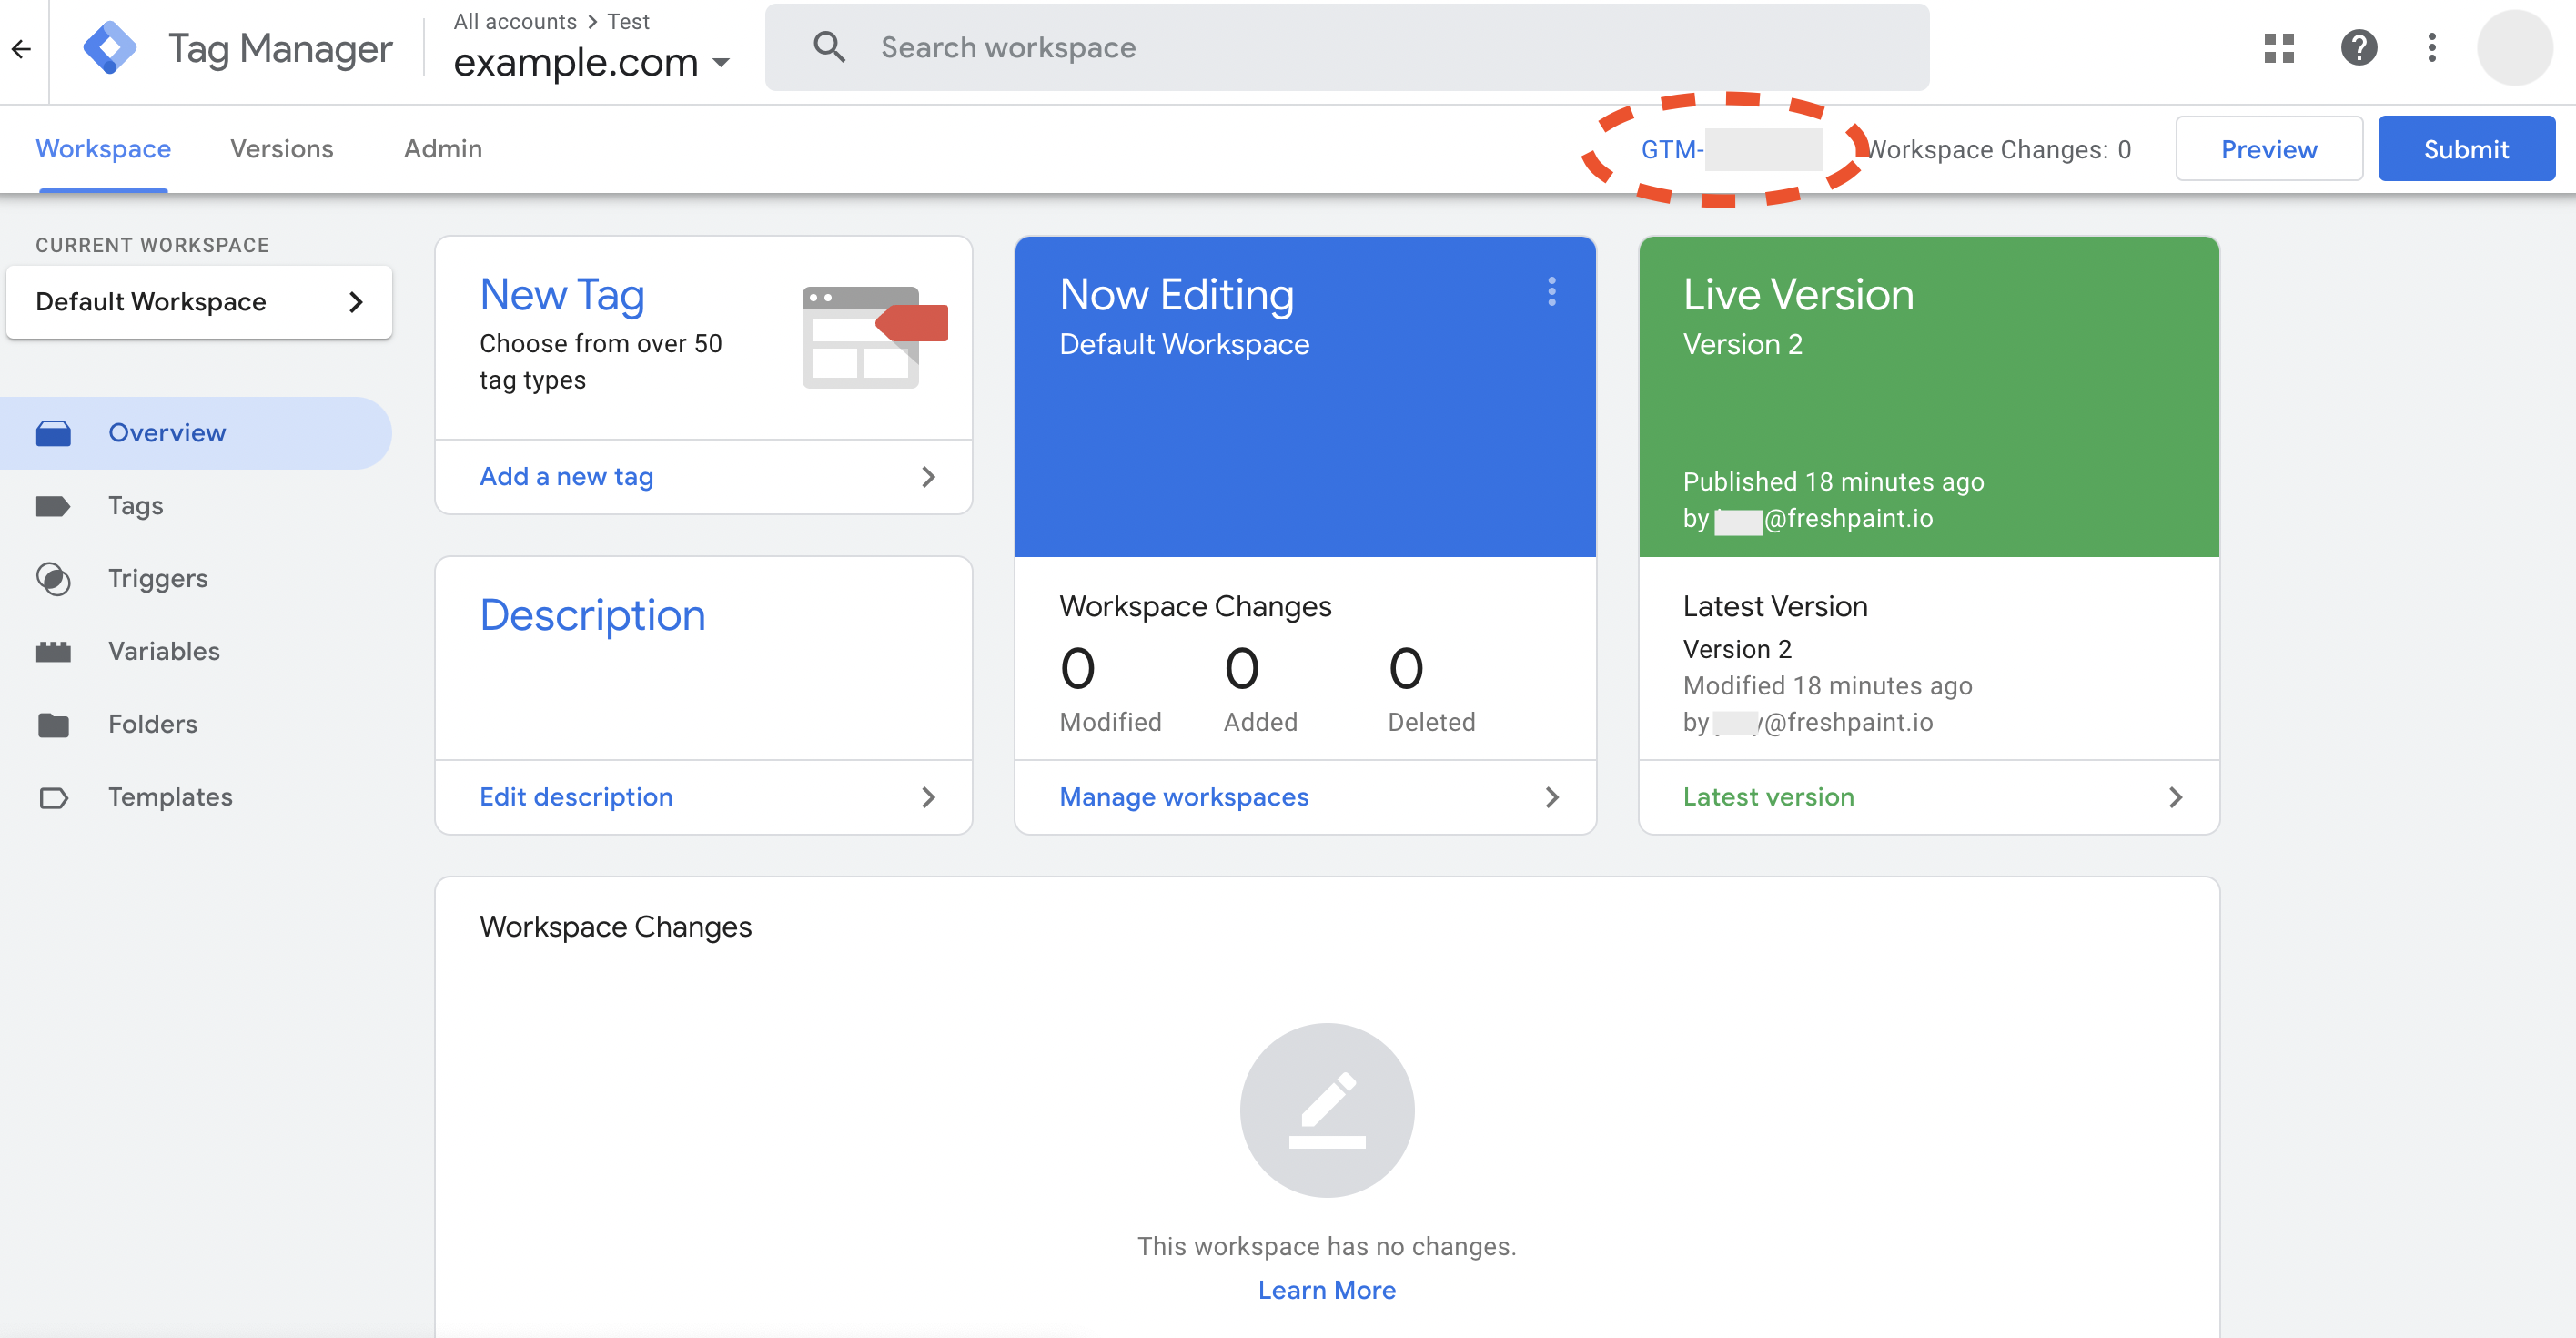This screenshot has width=2576, height=1338.
Task: Open the Default Workspace selector
Action: coord(199,302)
